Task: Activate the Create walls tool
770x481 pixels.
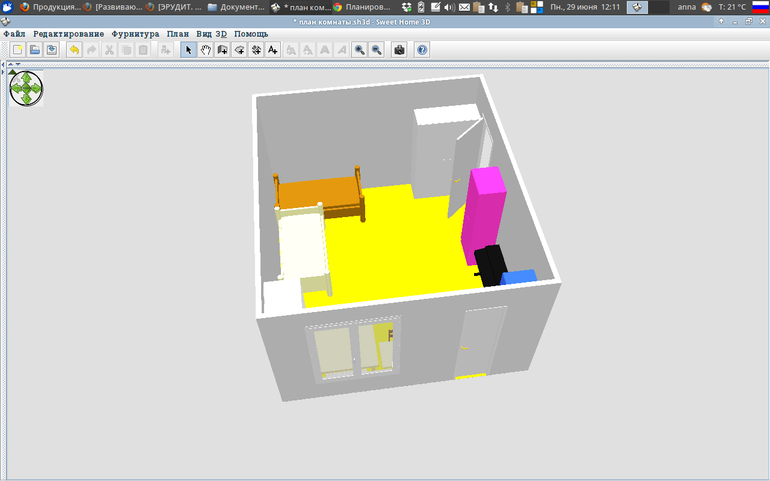Action: (x=222, y=50)
